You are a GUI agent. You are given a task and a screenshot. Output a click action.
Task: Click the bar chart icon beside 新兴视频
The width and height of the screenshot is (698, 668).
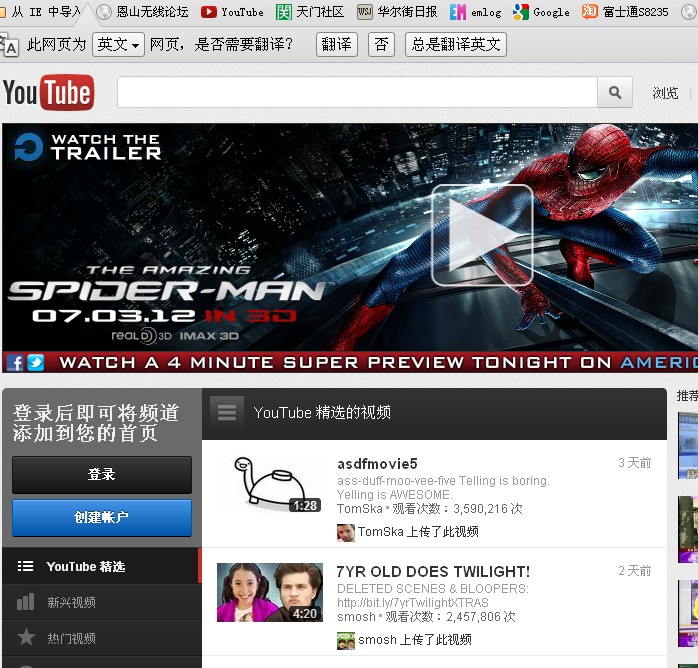25,602
